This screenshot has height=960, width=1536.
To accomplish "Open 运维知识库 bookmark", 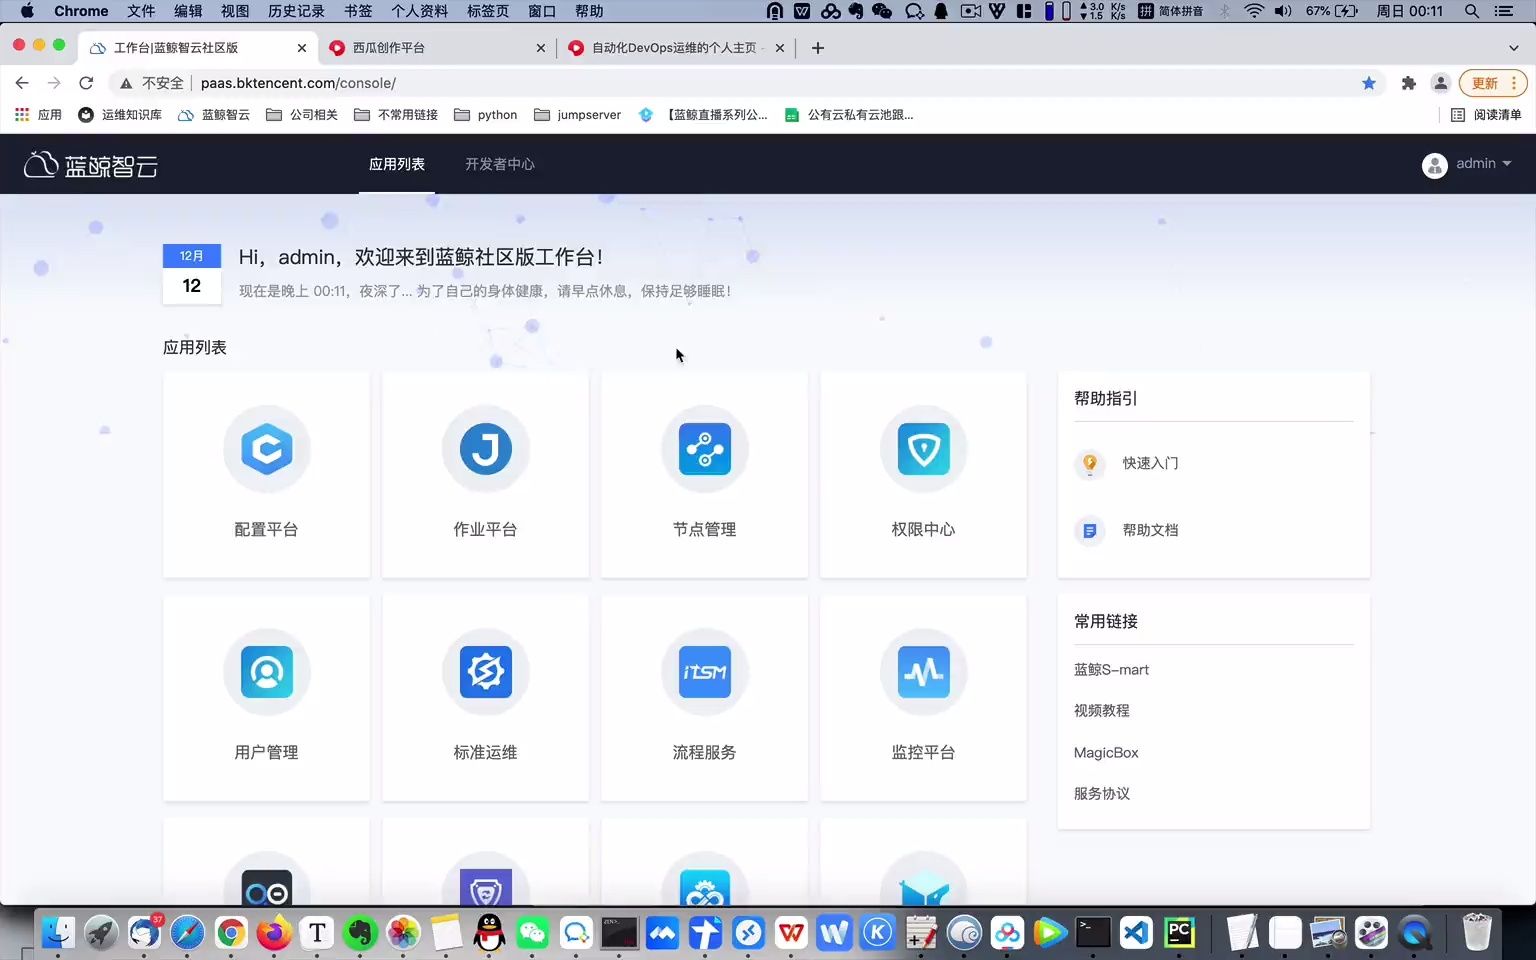I will pos(120,115).
